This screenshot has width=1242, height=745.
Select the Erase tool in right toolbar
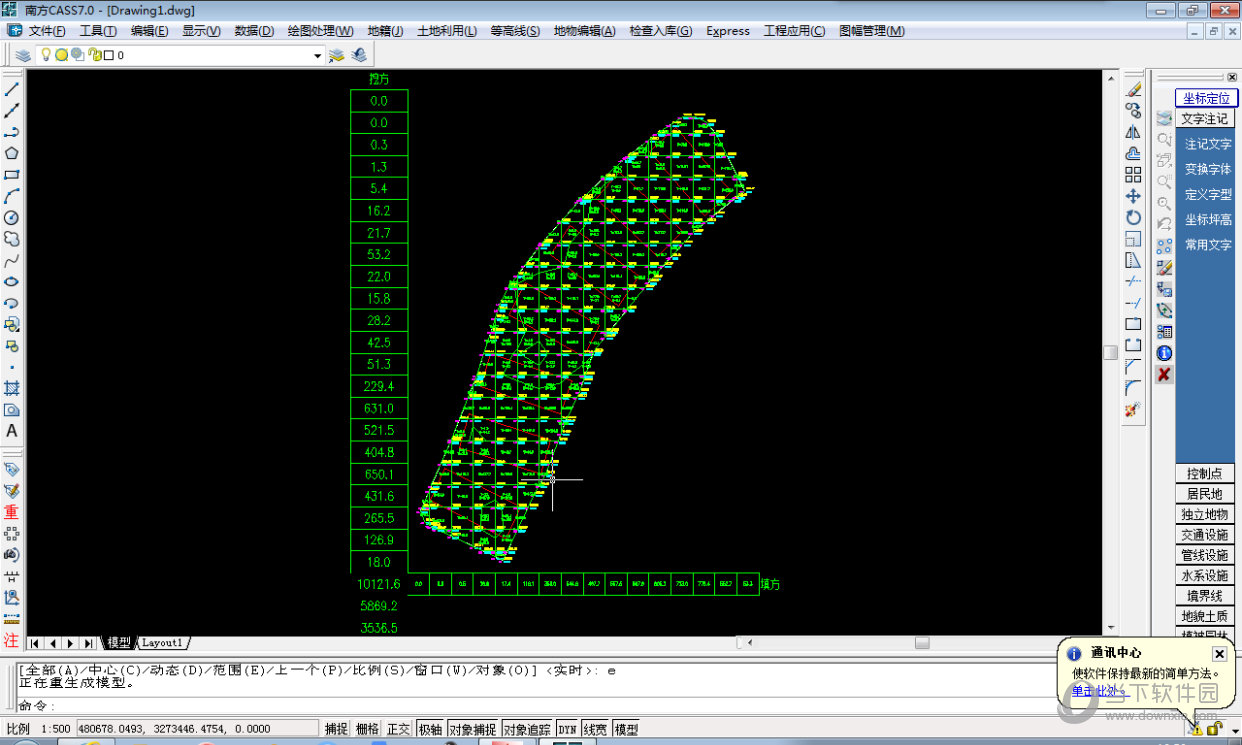click(x=1134, y=89)
